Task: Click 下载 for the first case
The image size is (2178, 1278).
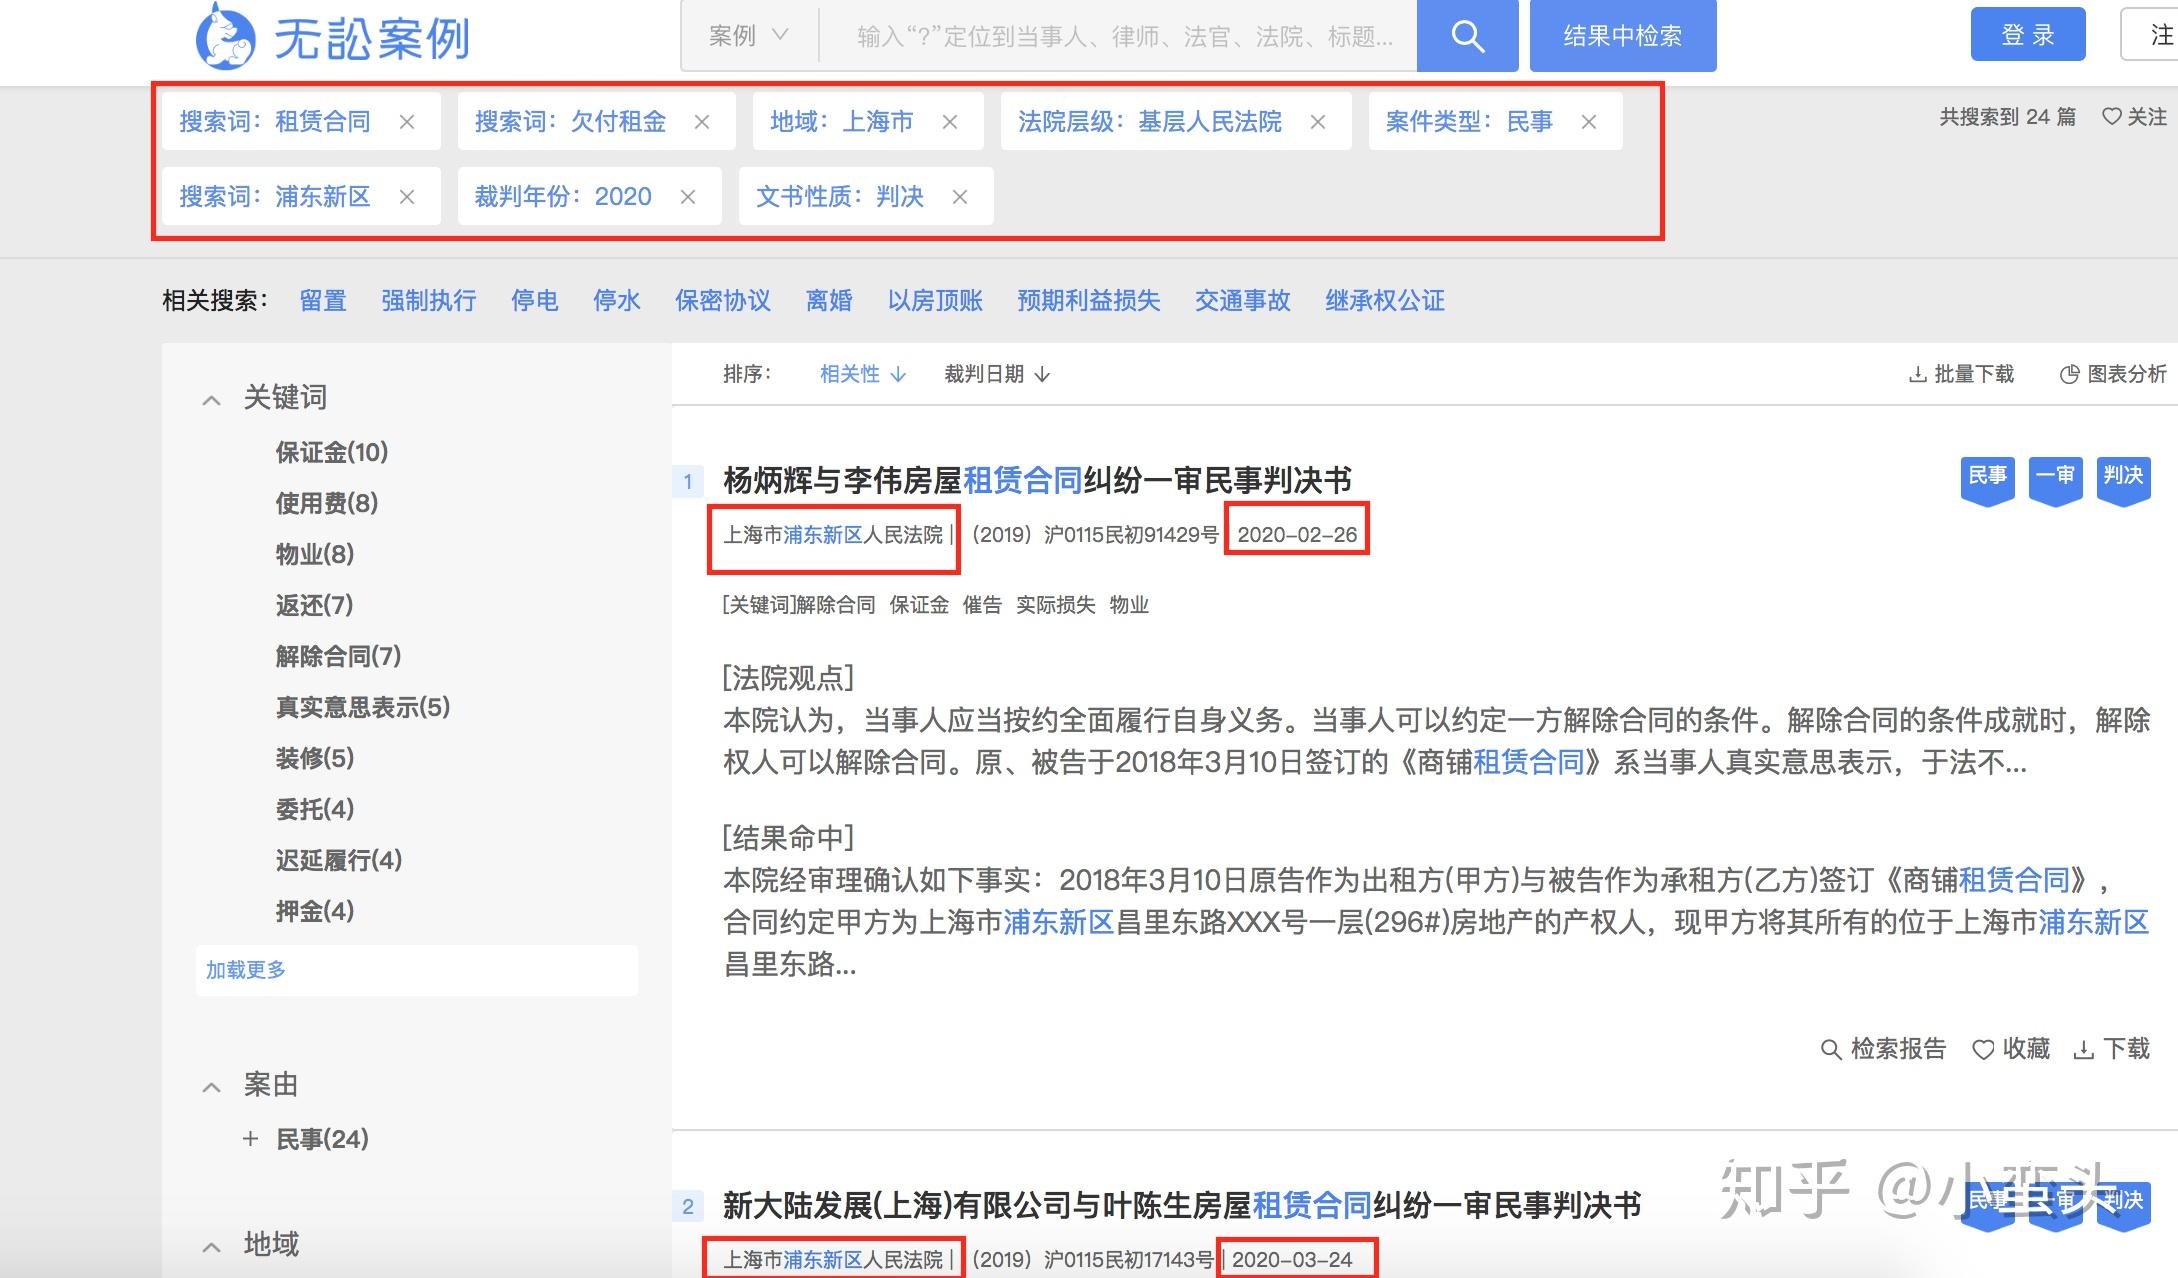Action: tap(2112, 1049)
